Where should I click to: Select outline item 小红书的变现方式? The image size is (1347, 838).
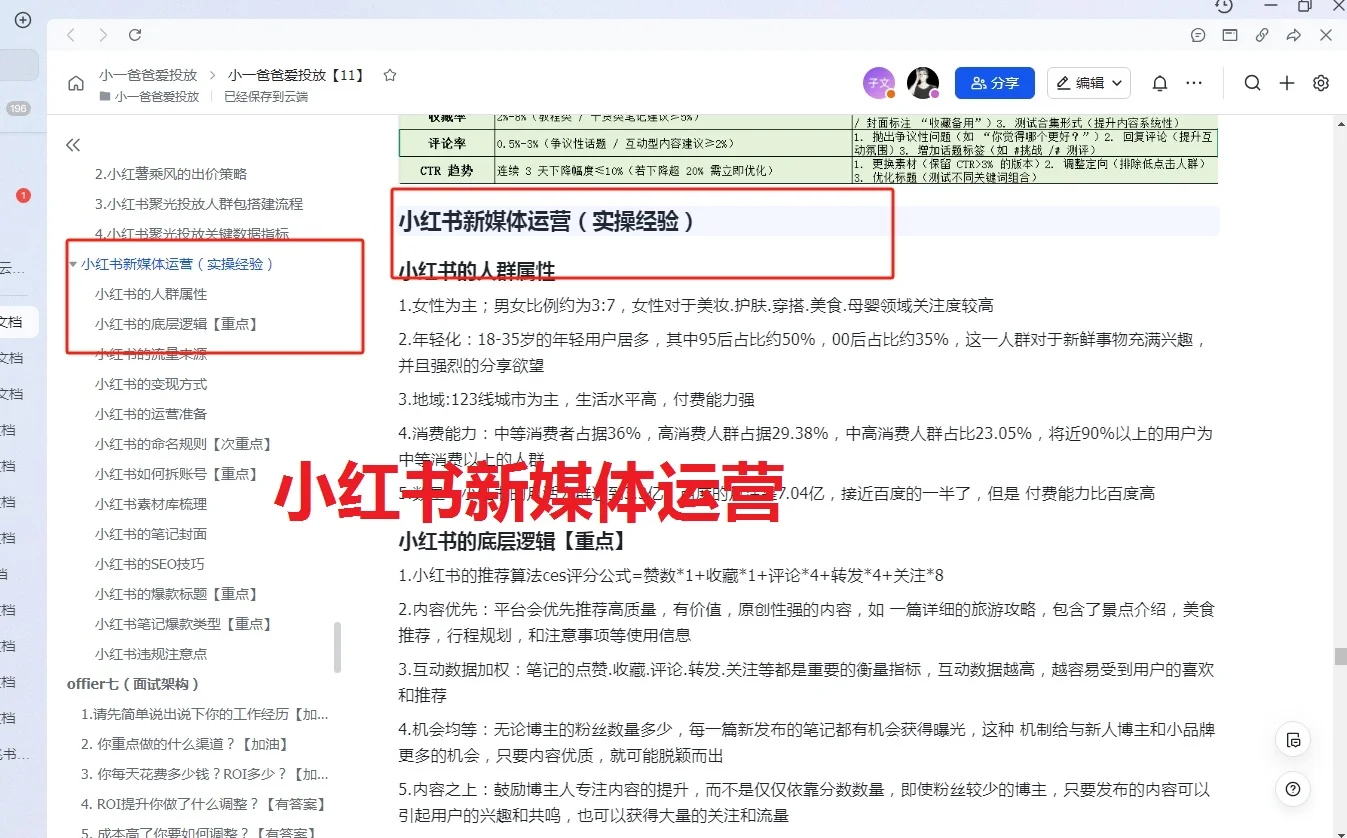[151, 384]
